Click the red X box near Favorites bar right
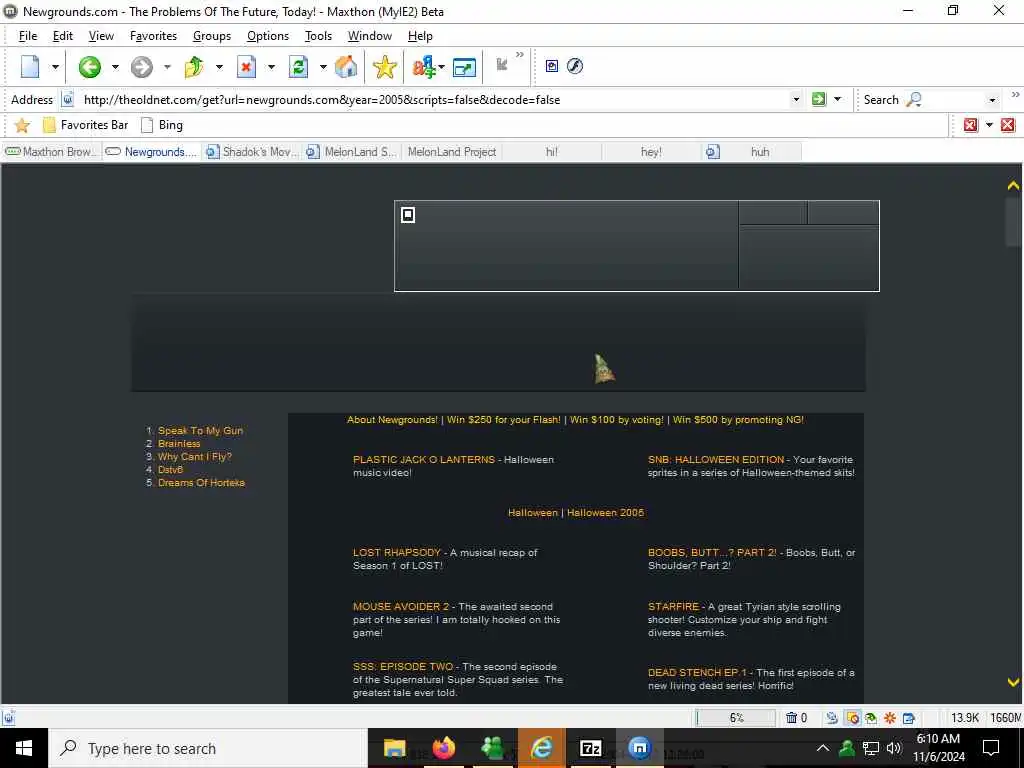The width and height of the screenshot is (1024, 768). [971, 125]
